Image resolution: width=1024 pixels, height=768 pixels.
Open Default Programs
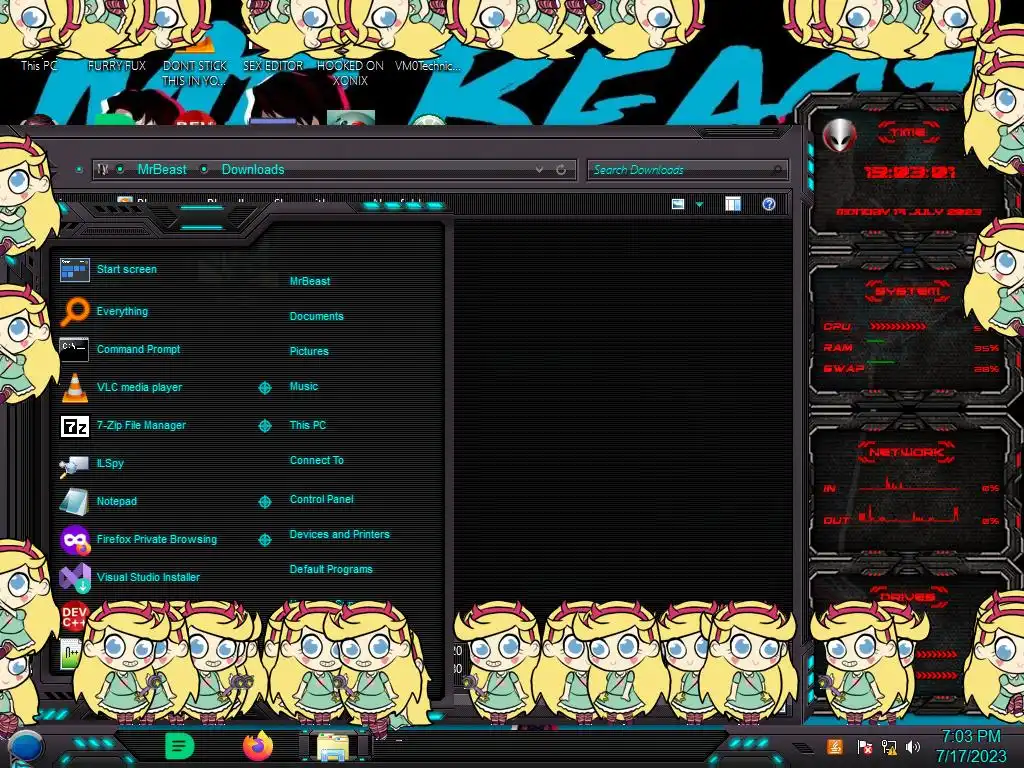pos(331,569)
